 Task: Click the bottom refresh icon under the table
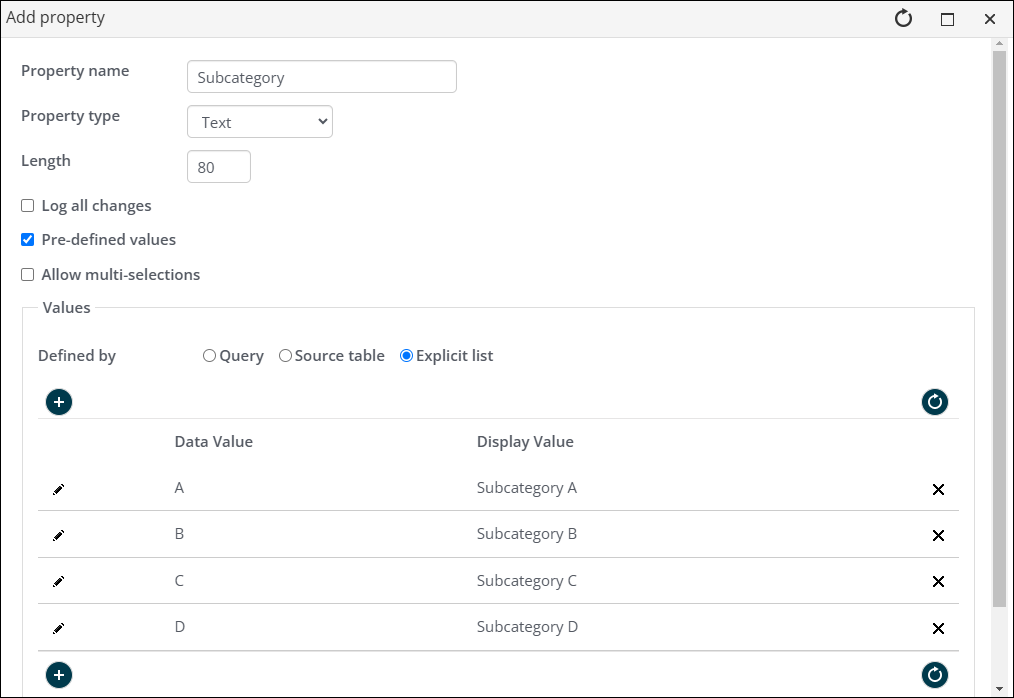(935, 675)
